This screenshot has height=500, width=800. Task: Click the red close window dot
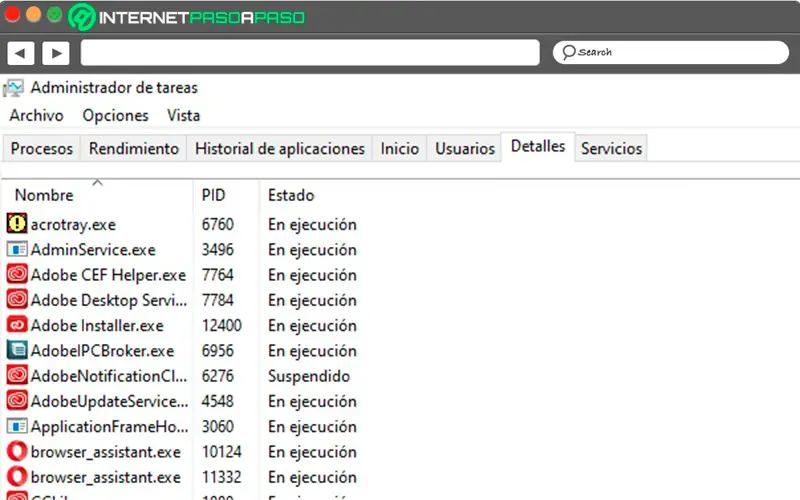(x=12, y=14)
